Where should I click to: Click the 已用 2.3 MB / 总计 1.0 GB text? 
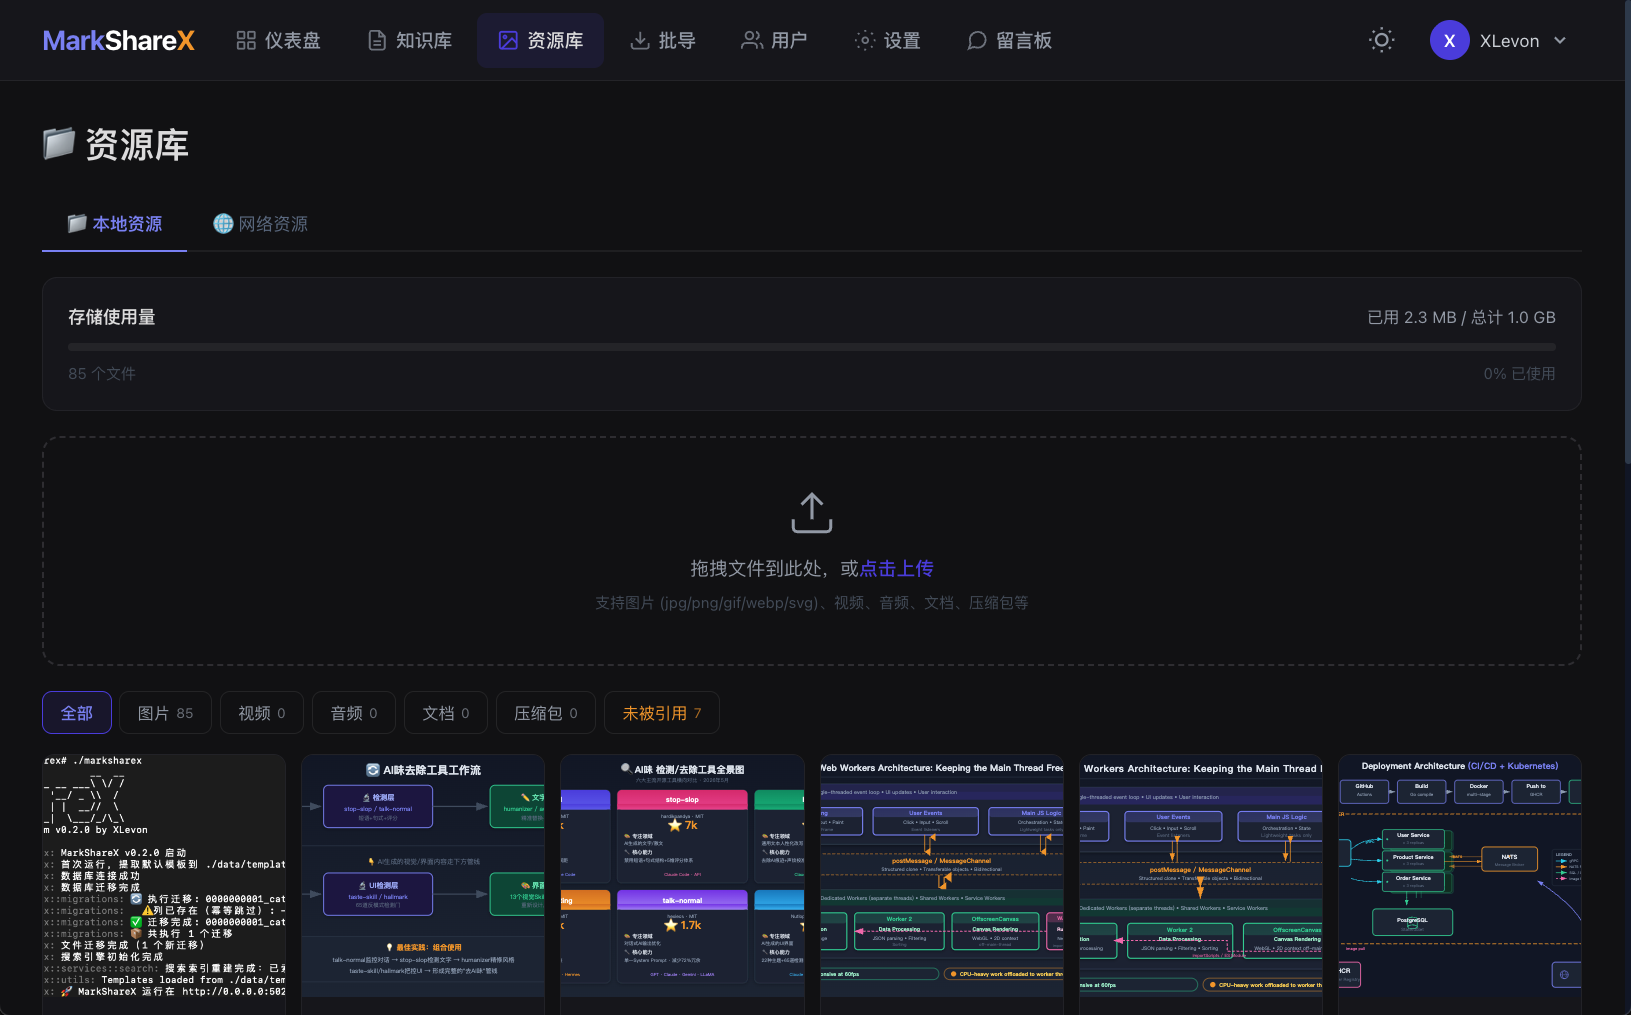[x=1461, y=317]
